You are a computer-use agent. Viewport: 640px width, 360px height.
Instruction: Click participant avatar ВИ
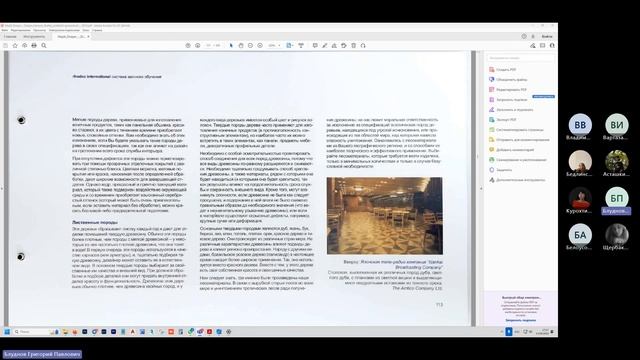(x=617, y=125)
